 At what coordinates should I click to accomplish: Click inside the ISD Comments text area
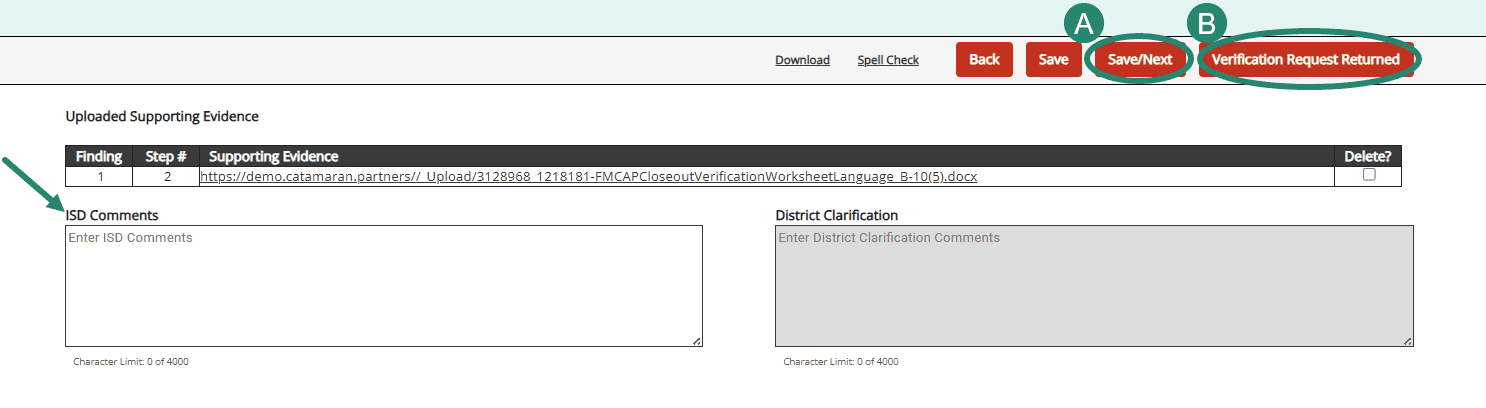[384, 286]
